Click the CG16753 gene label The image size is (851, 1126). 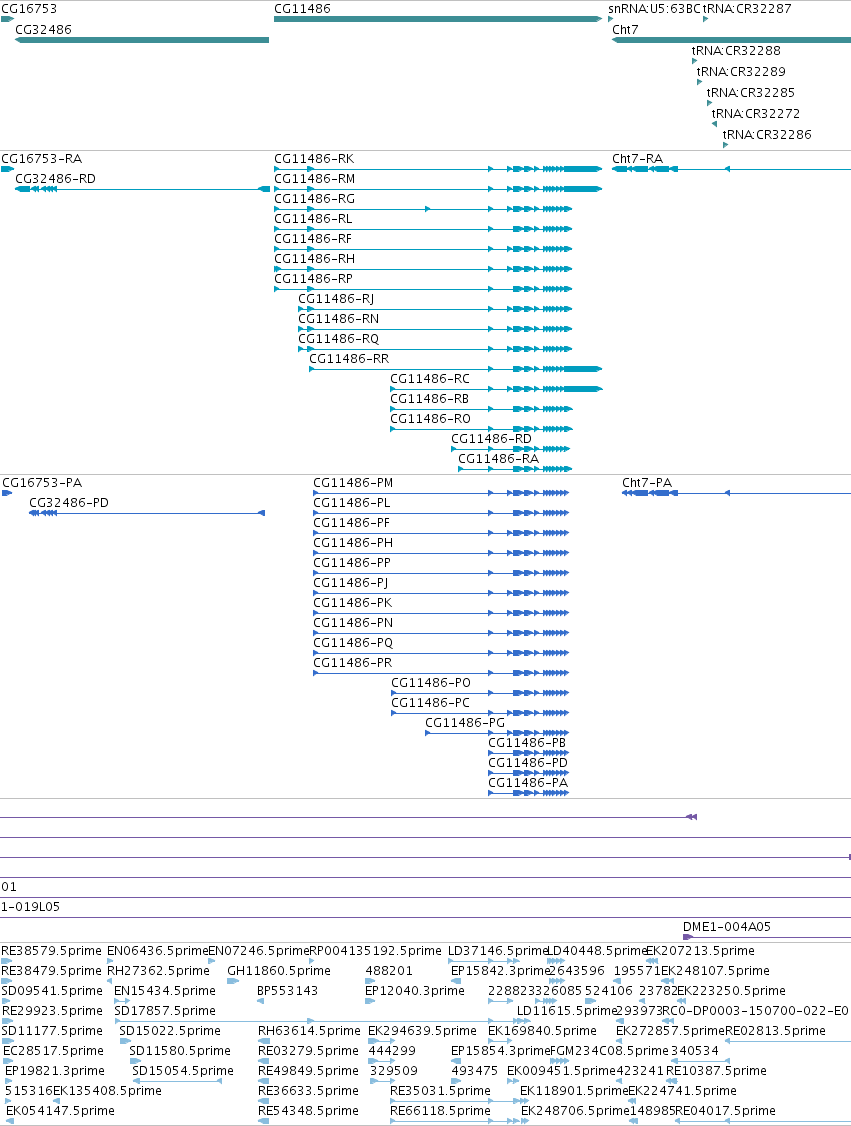(x=29, y=9)
